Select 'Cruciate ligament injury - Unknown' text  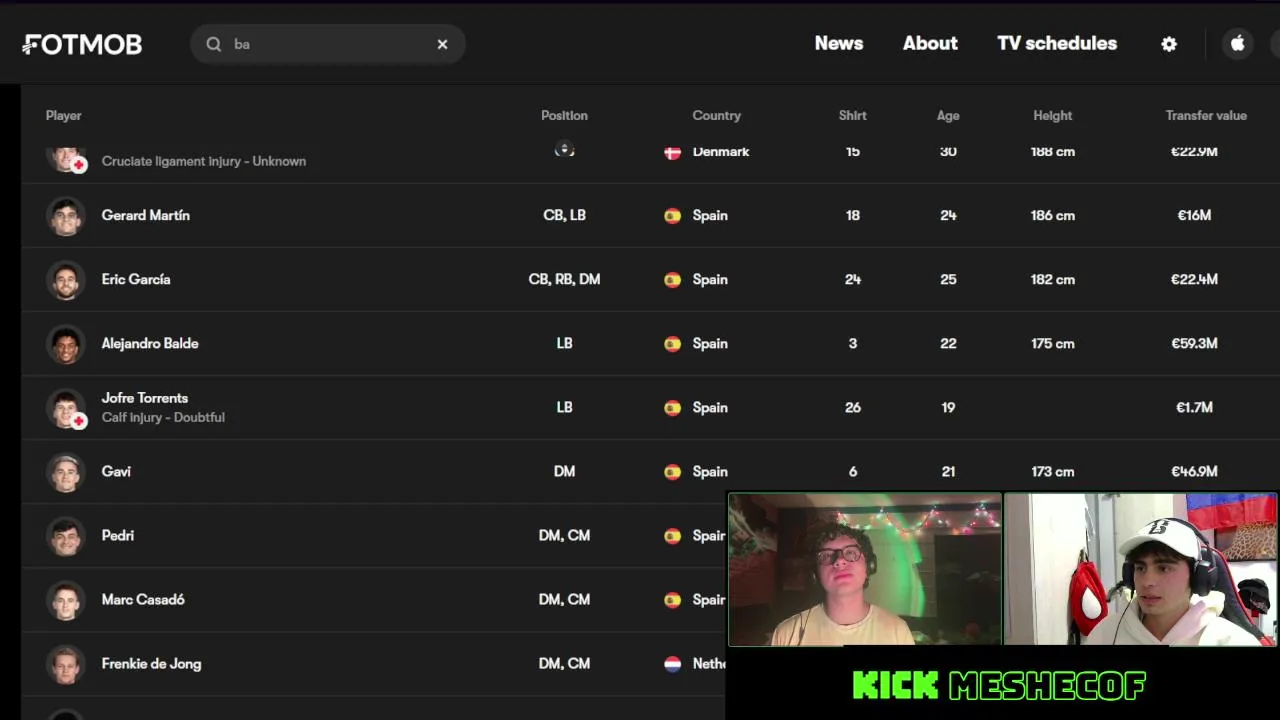[x=204, y=161]
